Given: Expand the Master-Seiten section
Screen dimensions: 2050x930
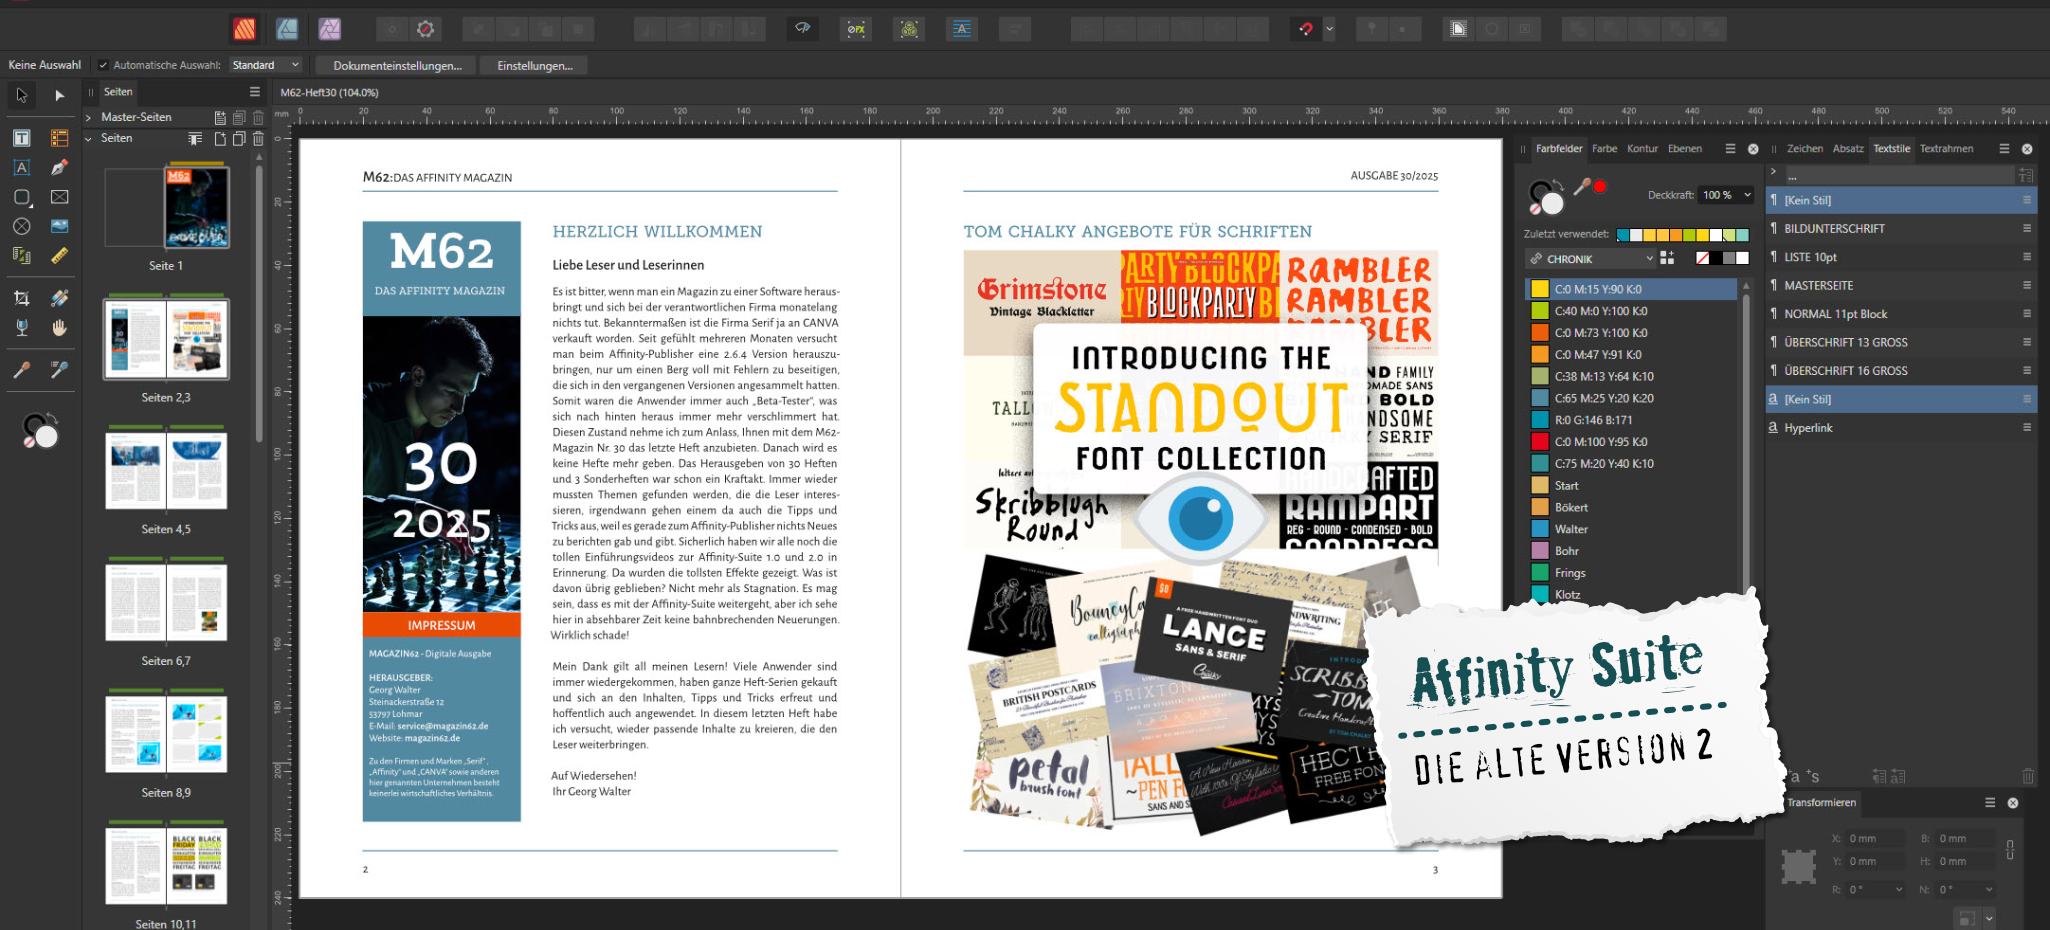Looking at the screenshot, I should click(89, 117).
